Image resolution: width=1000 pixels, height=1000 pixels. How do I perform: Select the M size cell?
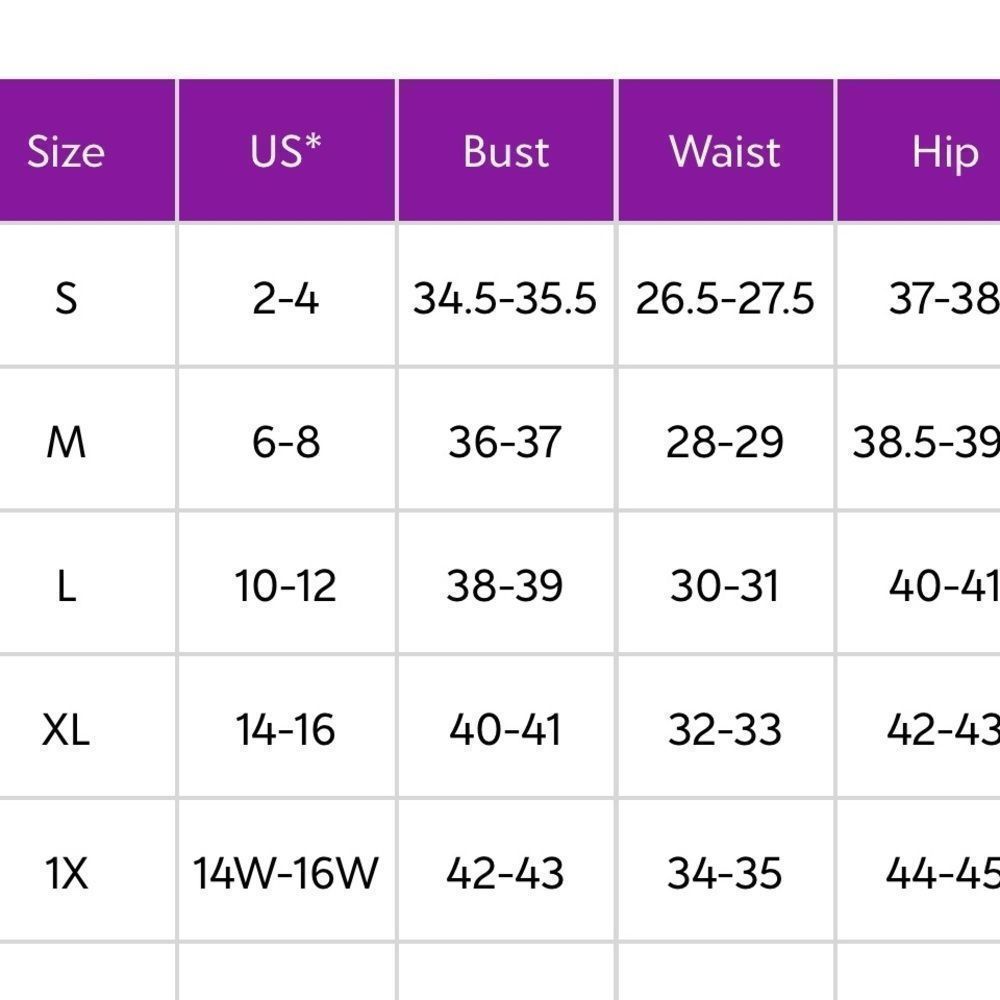click(66, 441)
